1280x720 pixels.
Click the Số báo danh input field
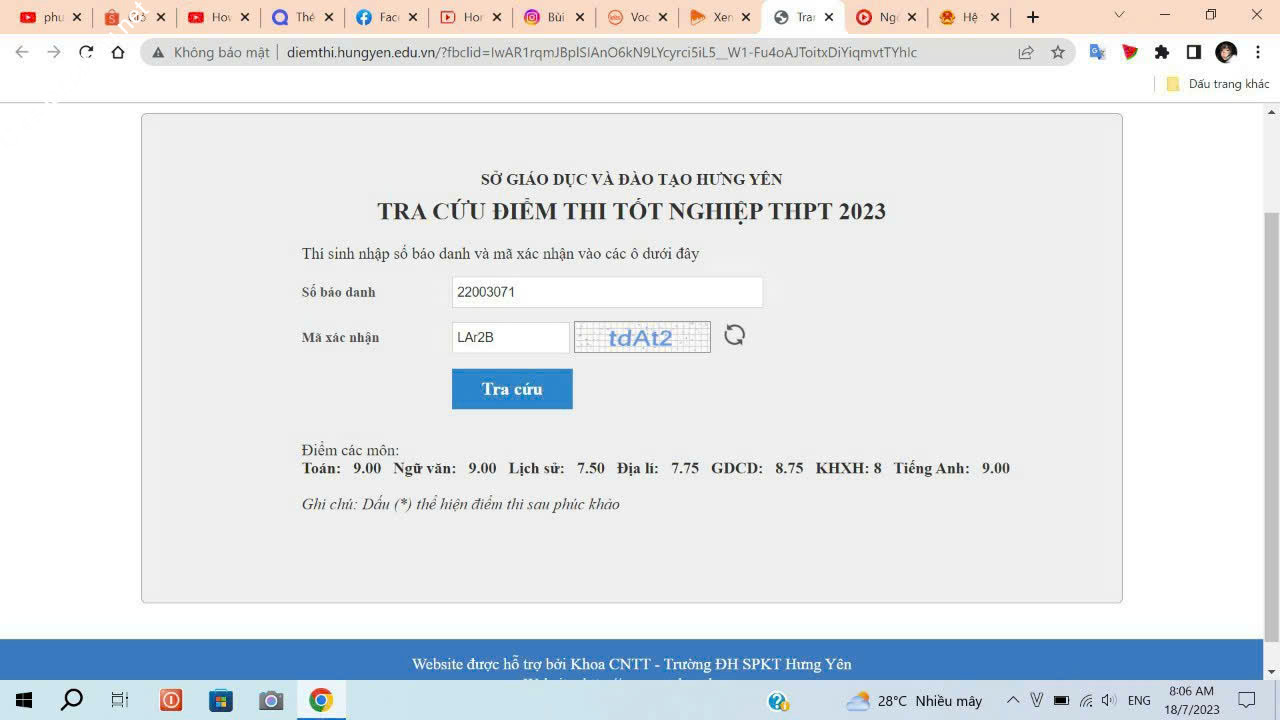click(x=607, y=292)
